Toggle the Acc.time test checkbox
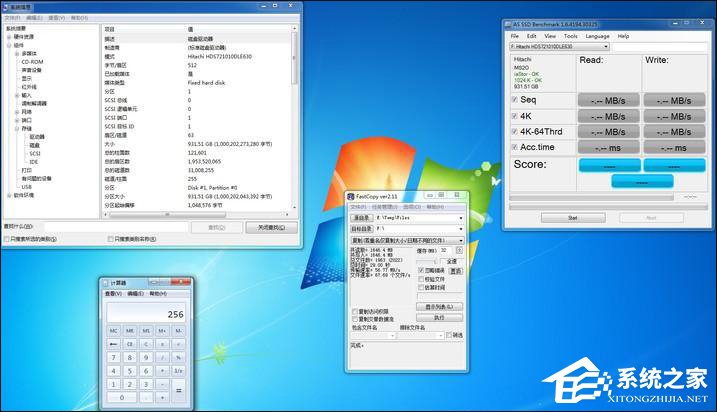This screenshot has height=412, width=717. [514, 147]
